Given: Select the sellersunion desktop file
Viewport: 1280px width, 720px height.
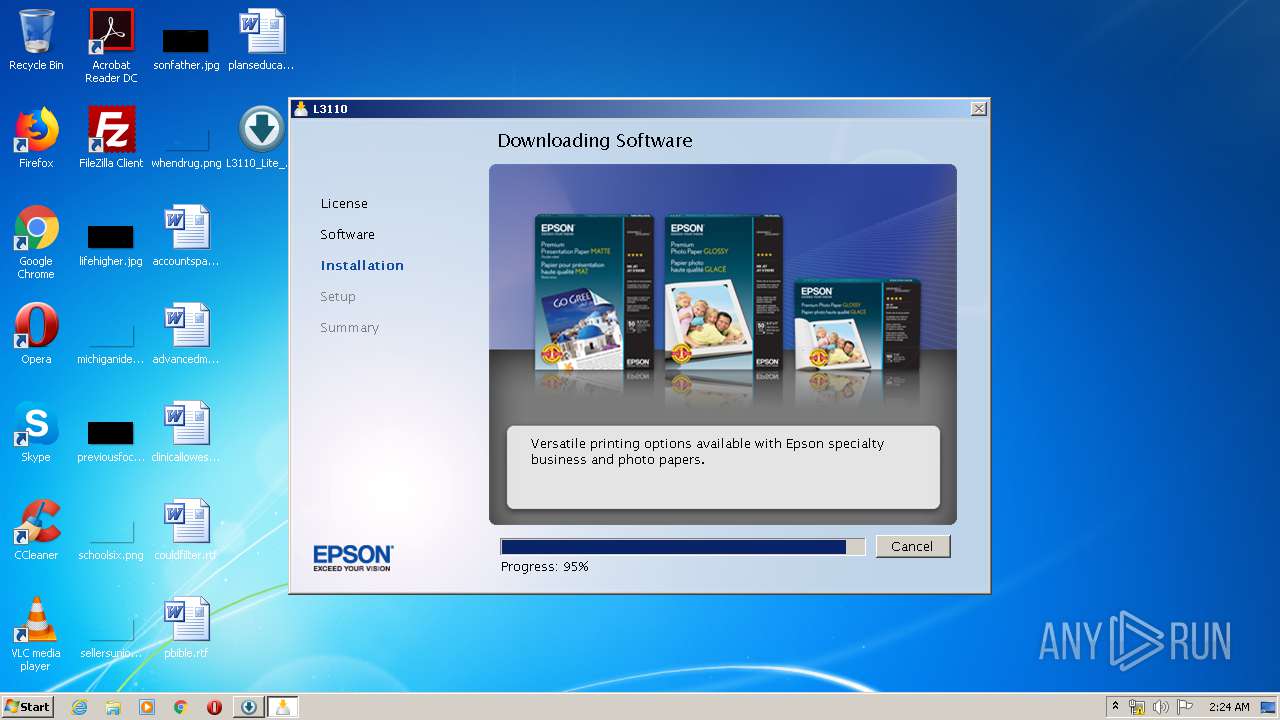Looking at the screenshot, I should pyautogui.click(x=111, y=636).
